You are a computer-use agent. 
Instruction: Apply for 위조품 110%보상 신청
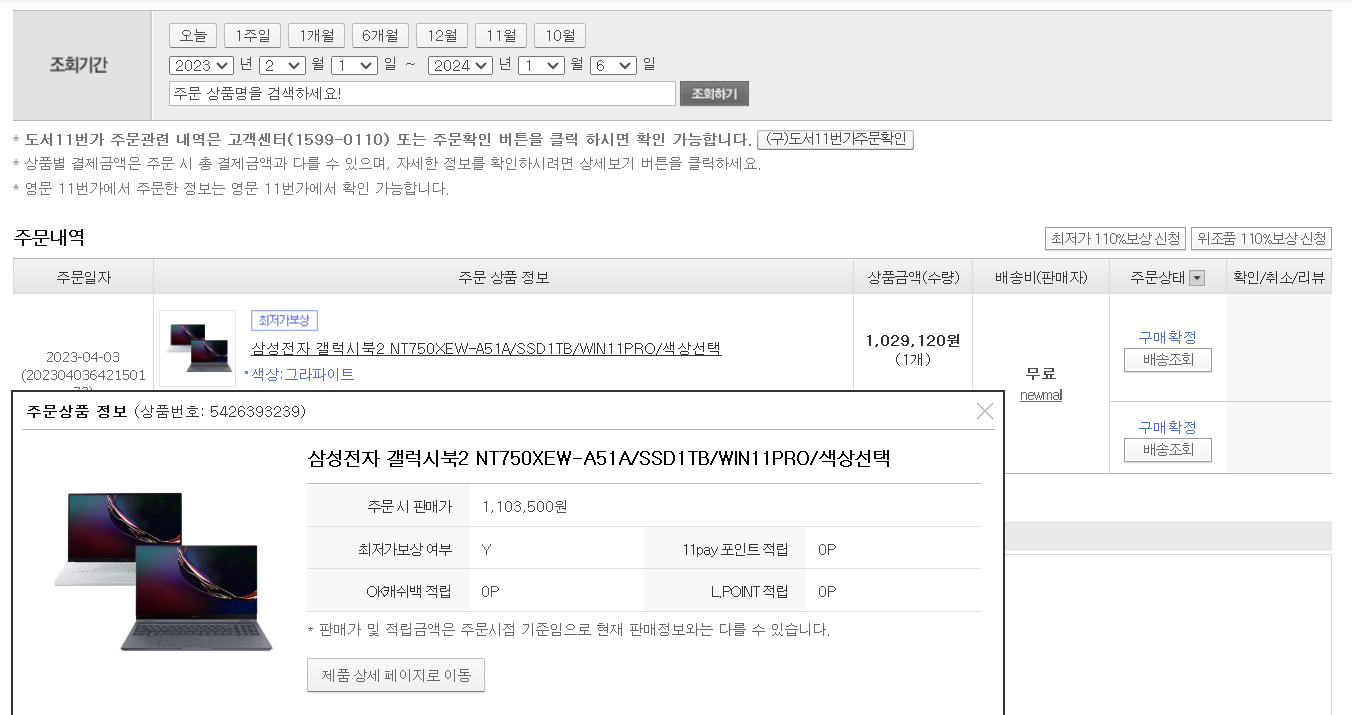[1261, 239]
